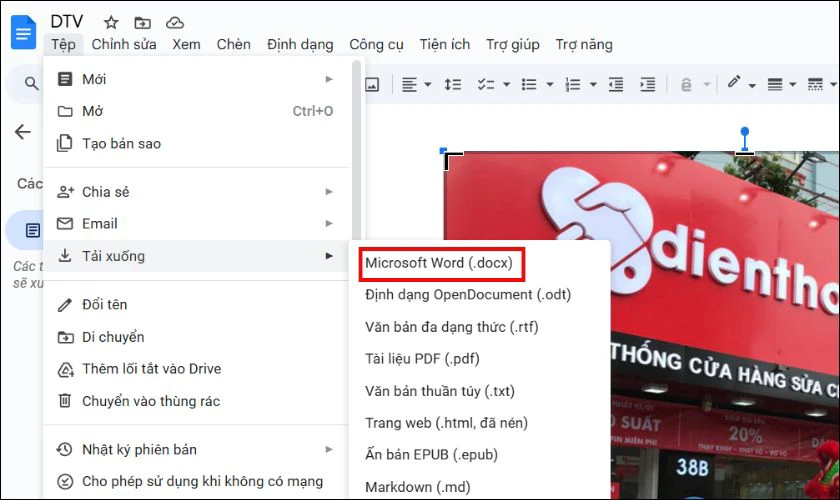
Task: Click the search magnifier icon
Action: [x=32, y=84]
